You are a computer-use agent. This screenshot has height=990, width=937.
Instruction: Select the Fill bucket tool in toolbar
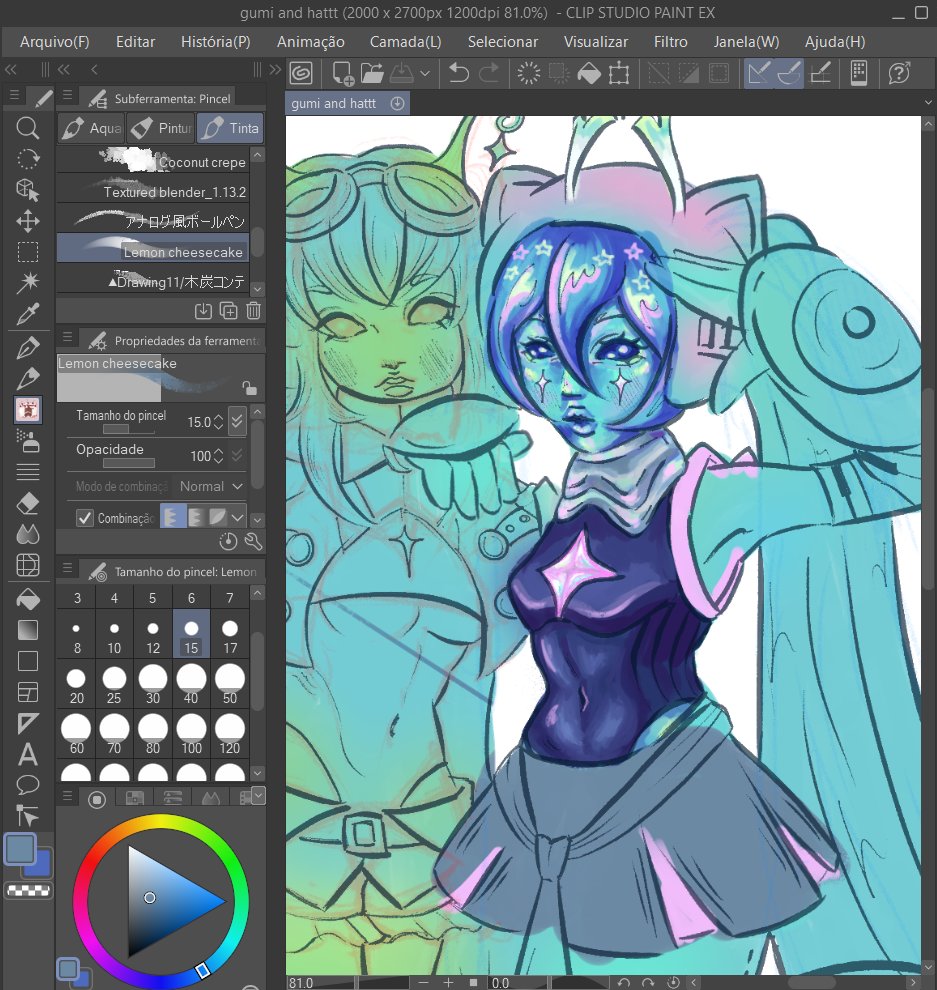coord(27,599)
